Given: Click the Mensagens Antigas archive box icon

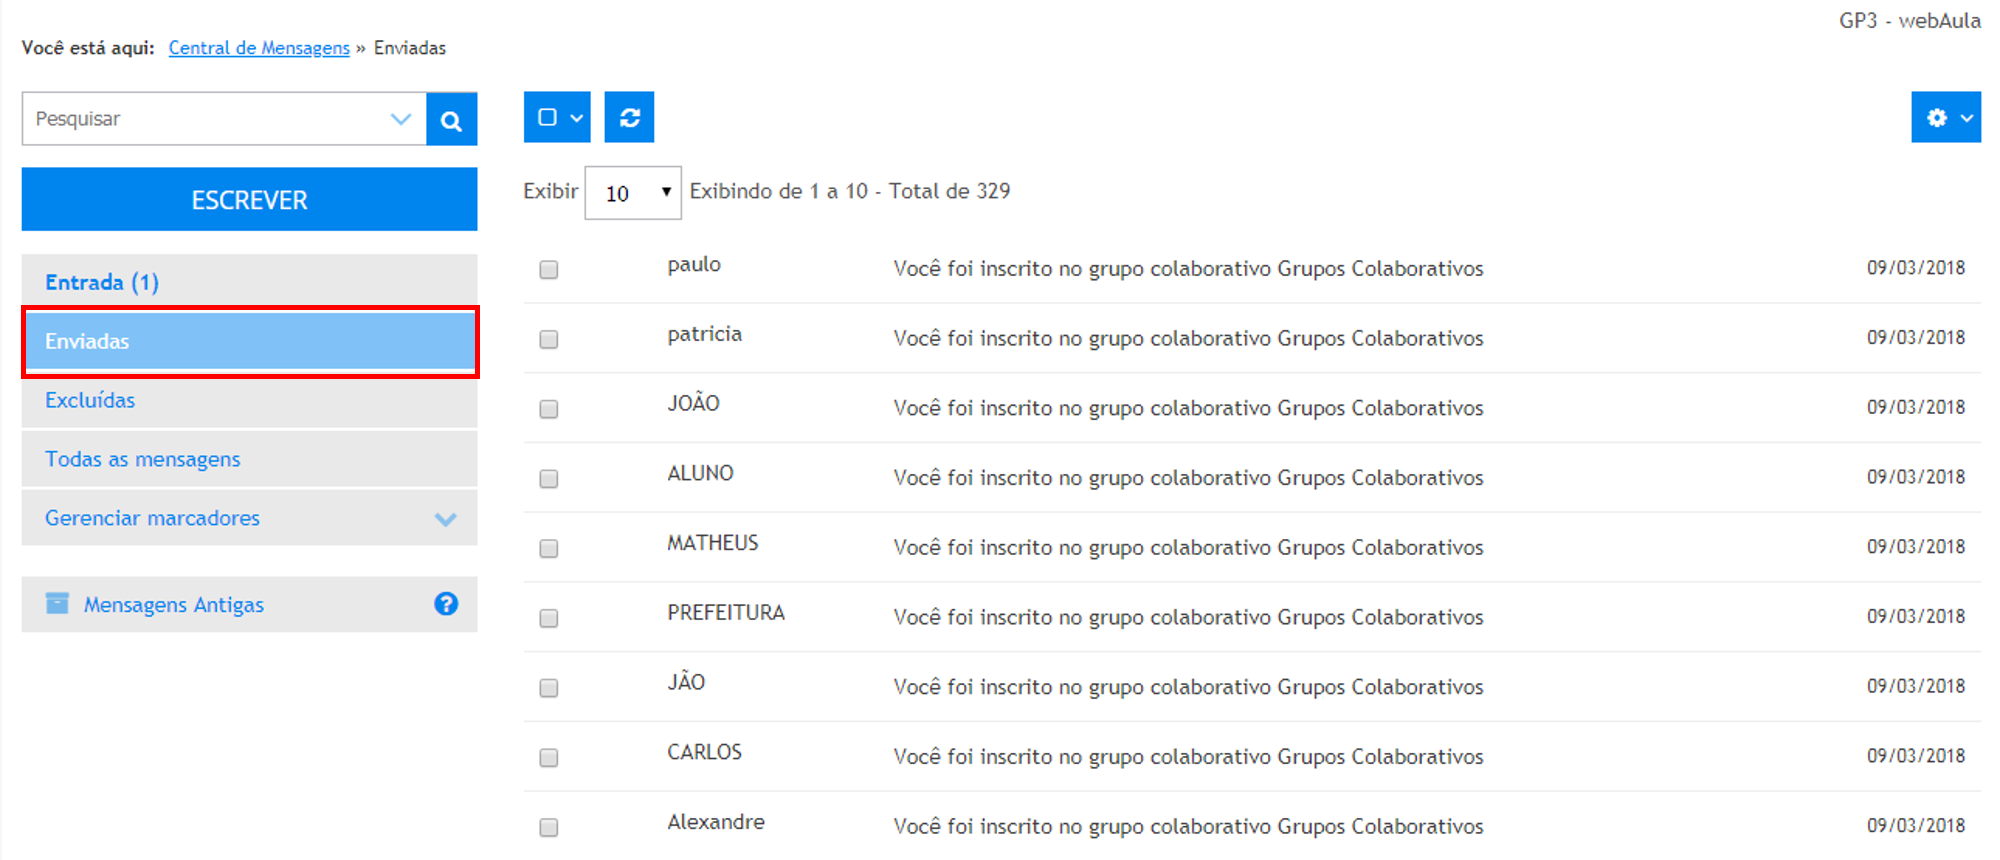Looking at the screenshot, I should pos(57,604).
